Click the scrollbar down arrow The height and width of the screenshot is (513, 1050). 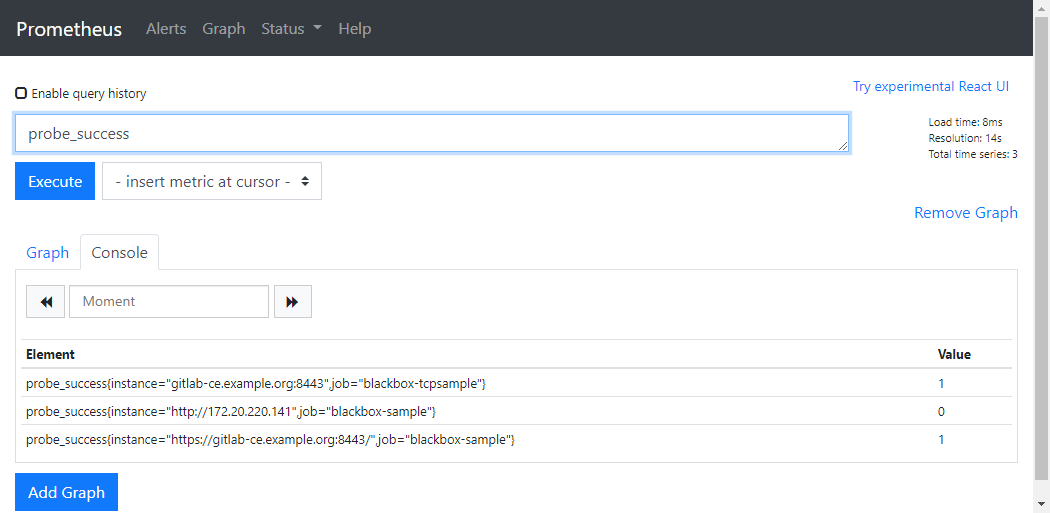tap(1041, 504)
